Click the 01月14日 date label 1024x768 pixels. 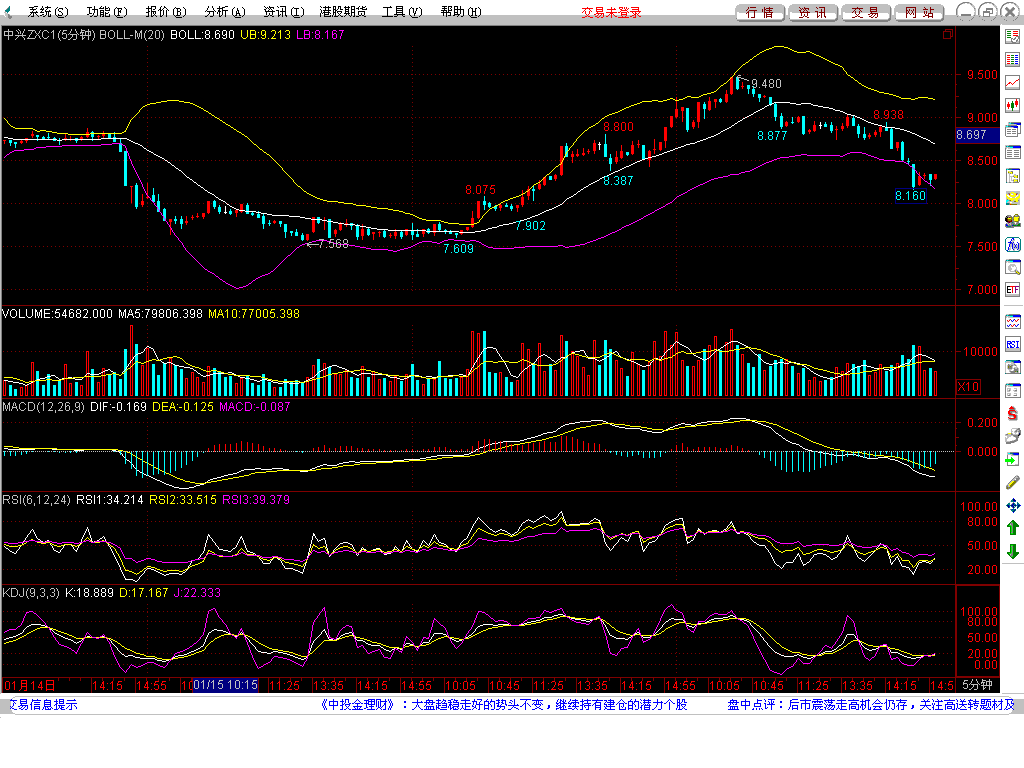click(x=29, y=685)
